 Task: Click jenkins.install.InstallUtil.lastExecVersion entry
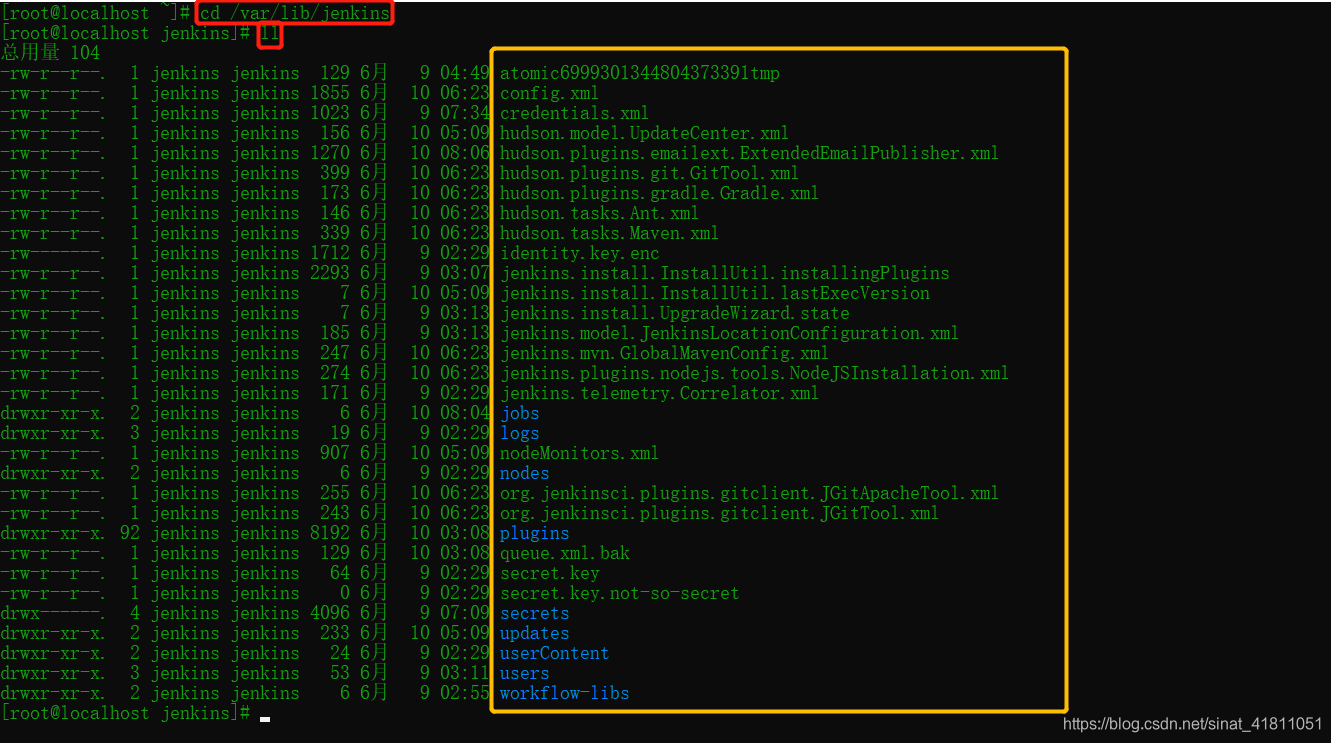[x=715, y=293]
